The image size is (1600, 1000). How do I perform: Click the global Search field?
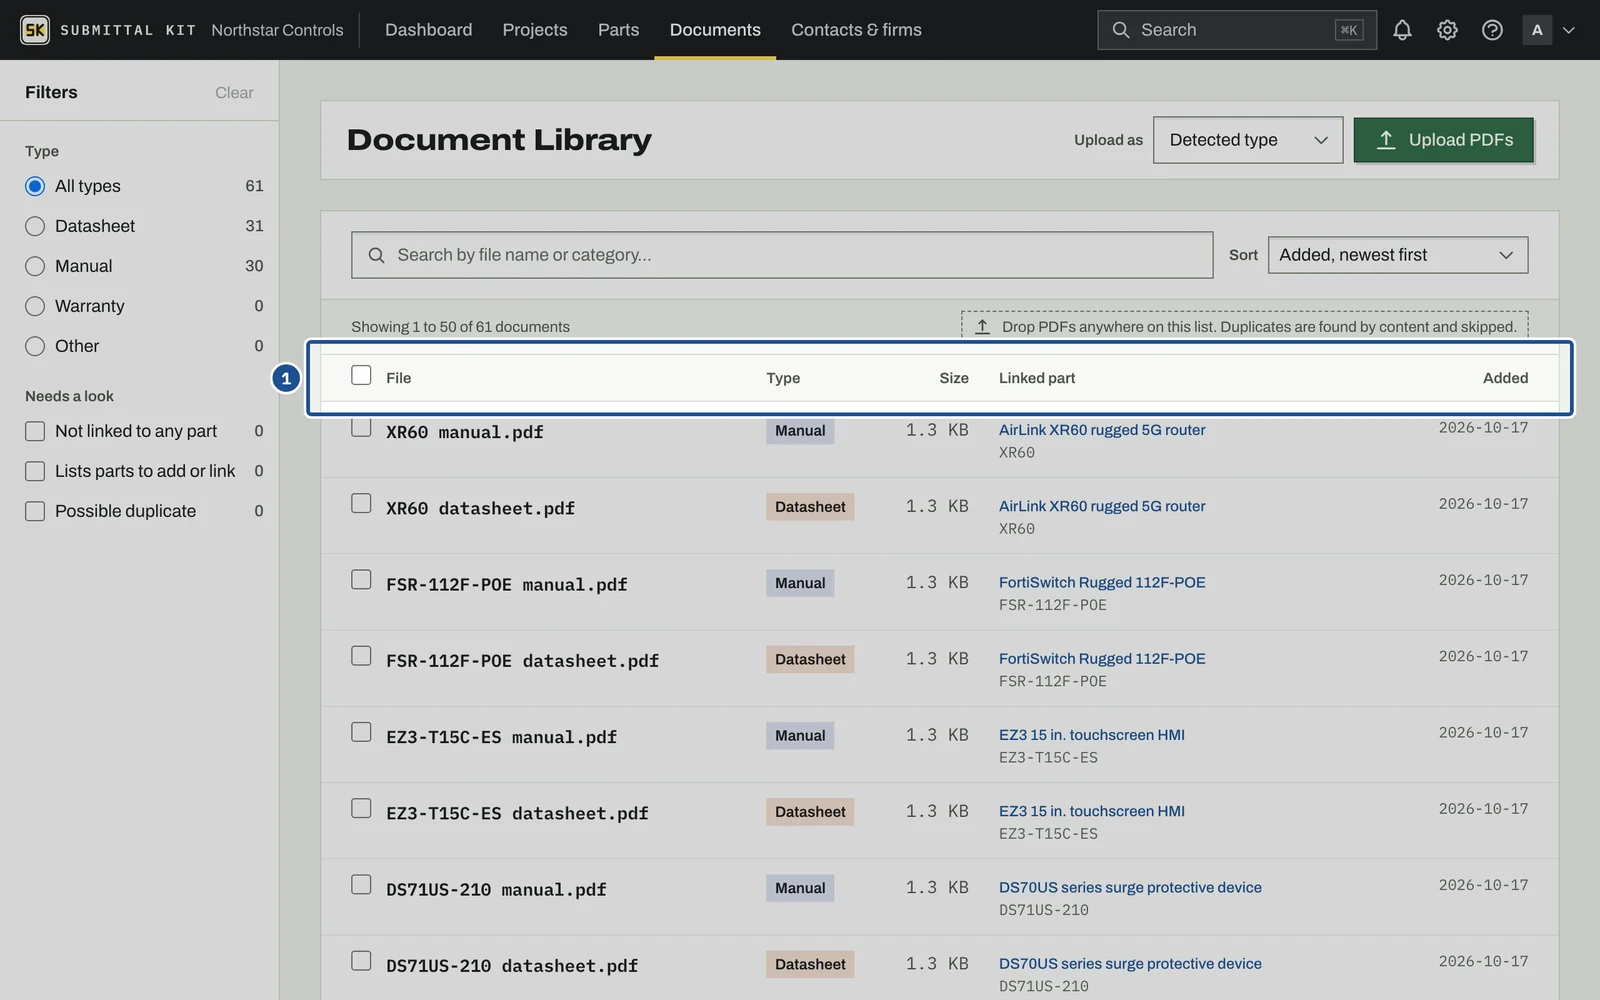[x=1237, y=30]
